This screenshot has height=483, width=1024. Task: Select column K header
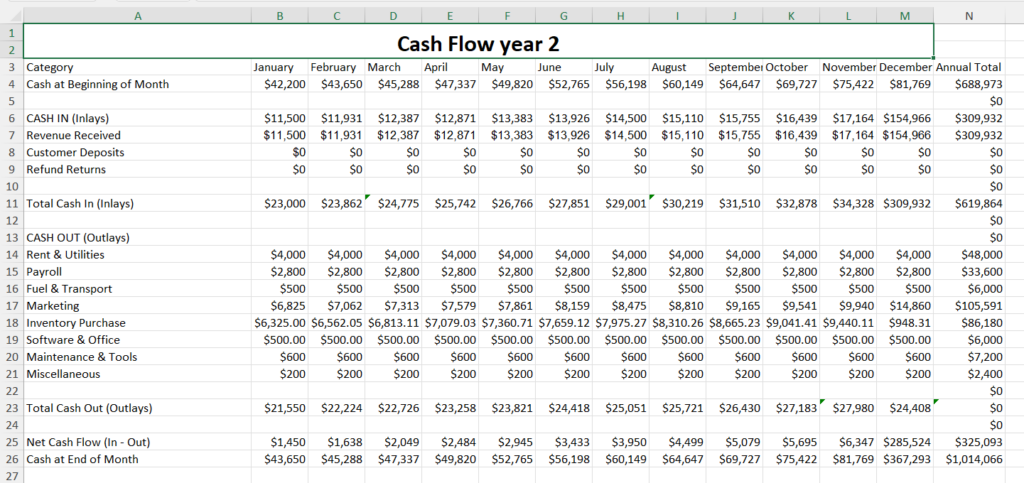tap(791, 15)
